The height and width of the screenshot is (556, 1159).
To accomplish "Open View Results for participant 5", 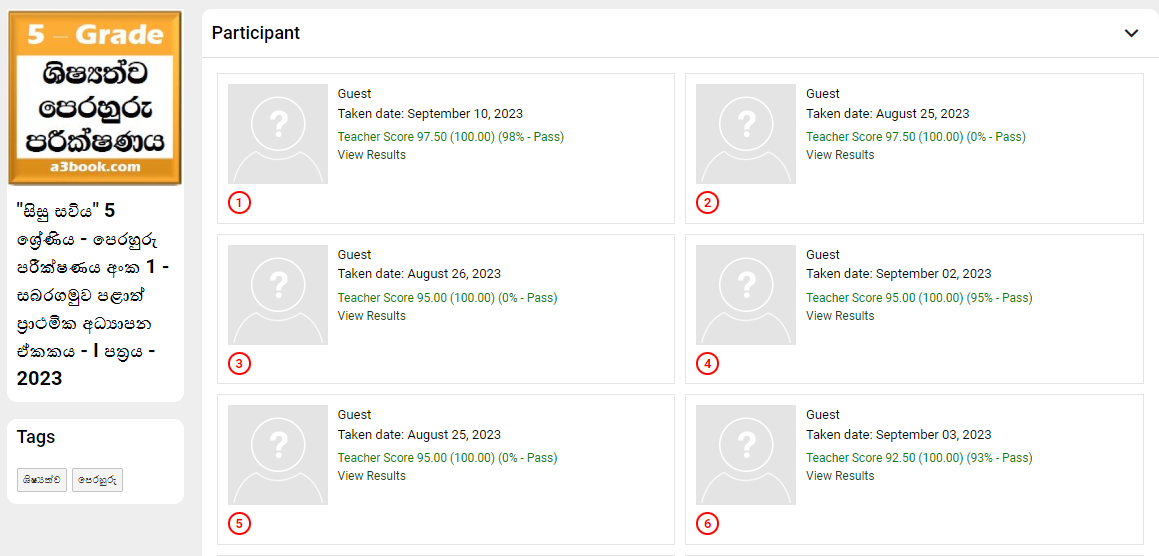I will 372,476.
